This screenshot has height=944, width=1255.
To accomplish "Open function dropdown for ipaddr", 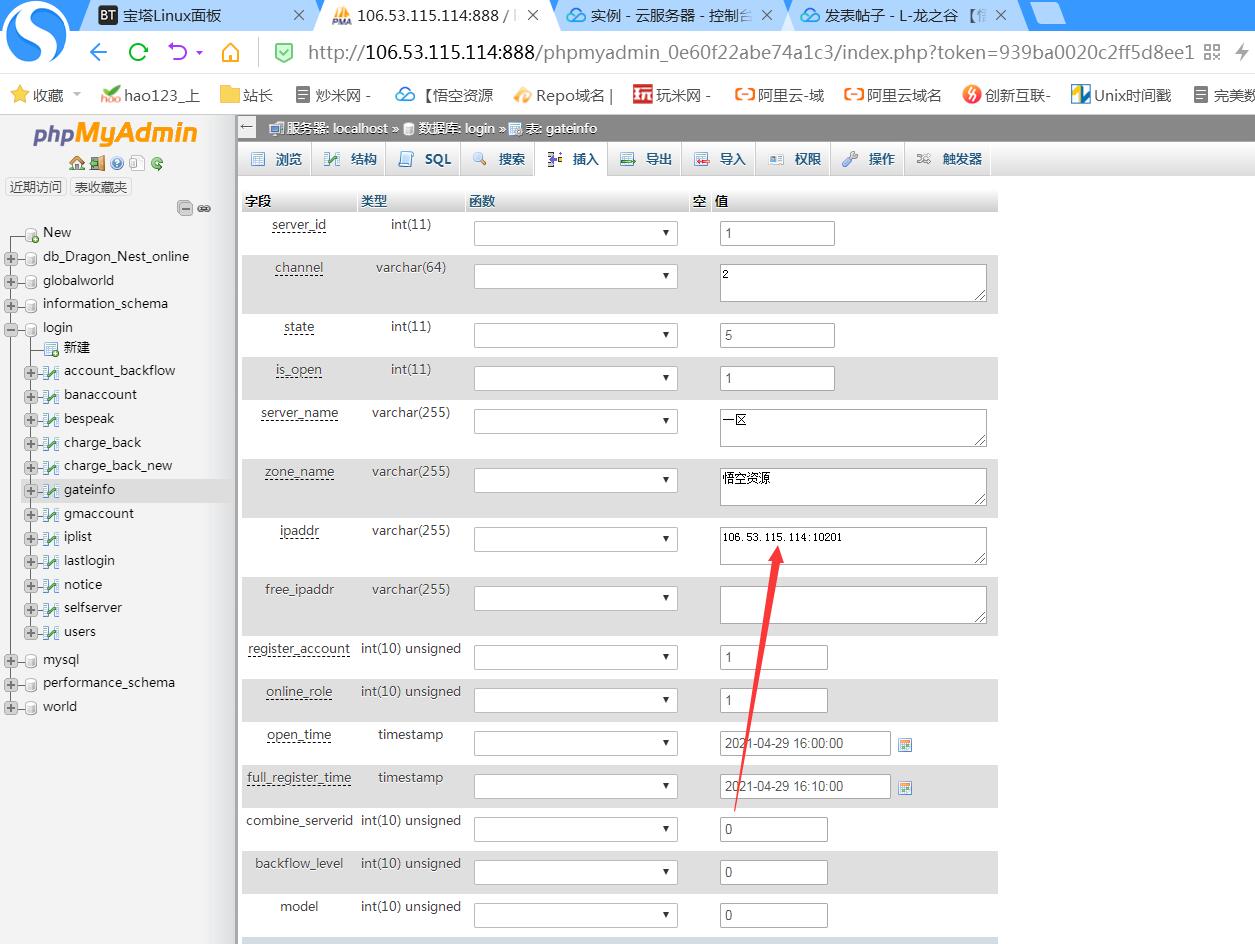I will point(575,539).
